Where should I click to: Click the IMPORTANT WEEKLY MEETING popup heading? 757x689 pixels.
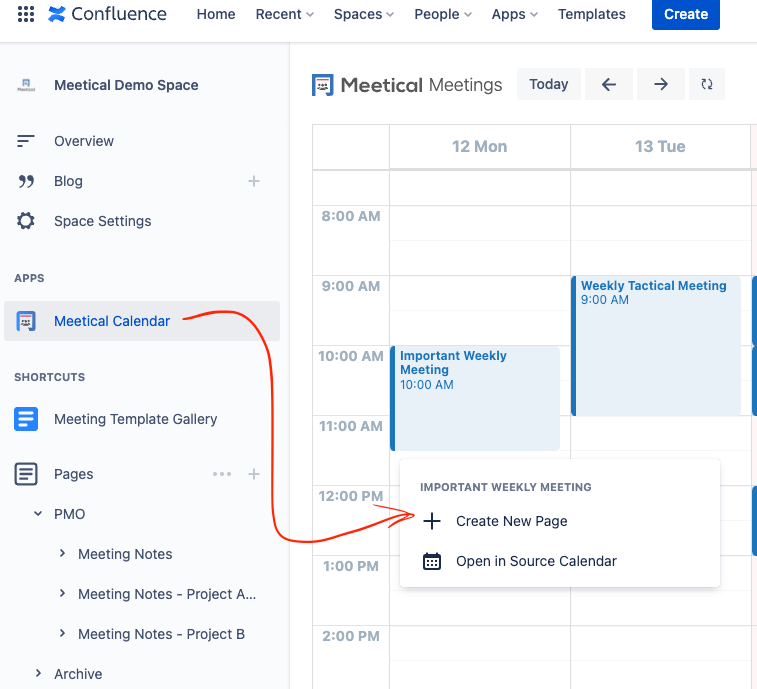pos(505,487)
